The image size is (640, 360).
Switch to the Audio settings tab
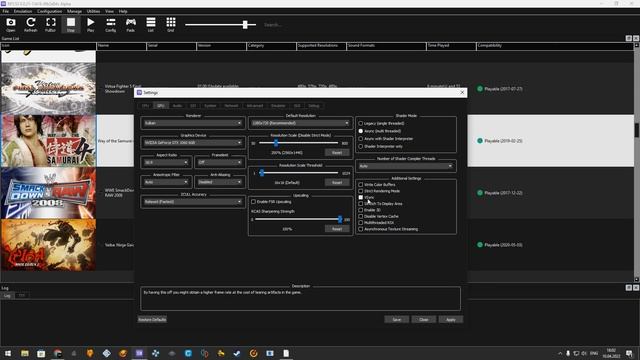pos(177,106)
